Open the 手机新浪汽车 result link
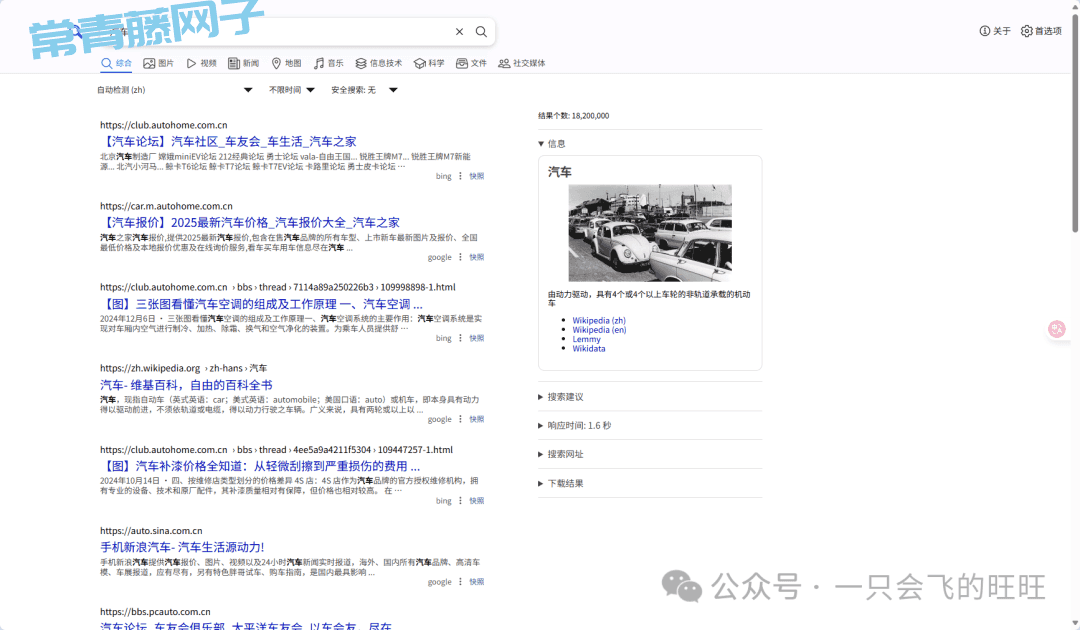This screenshot has height=630, width=1080. coord(182,547)
